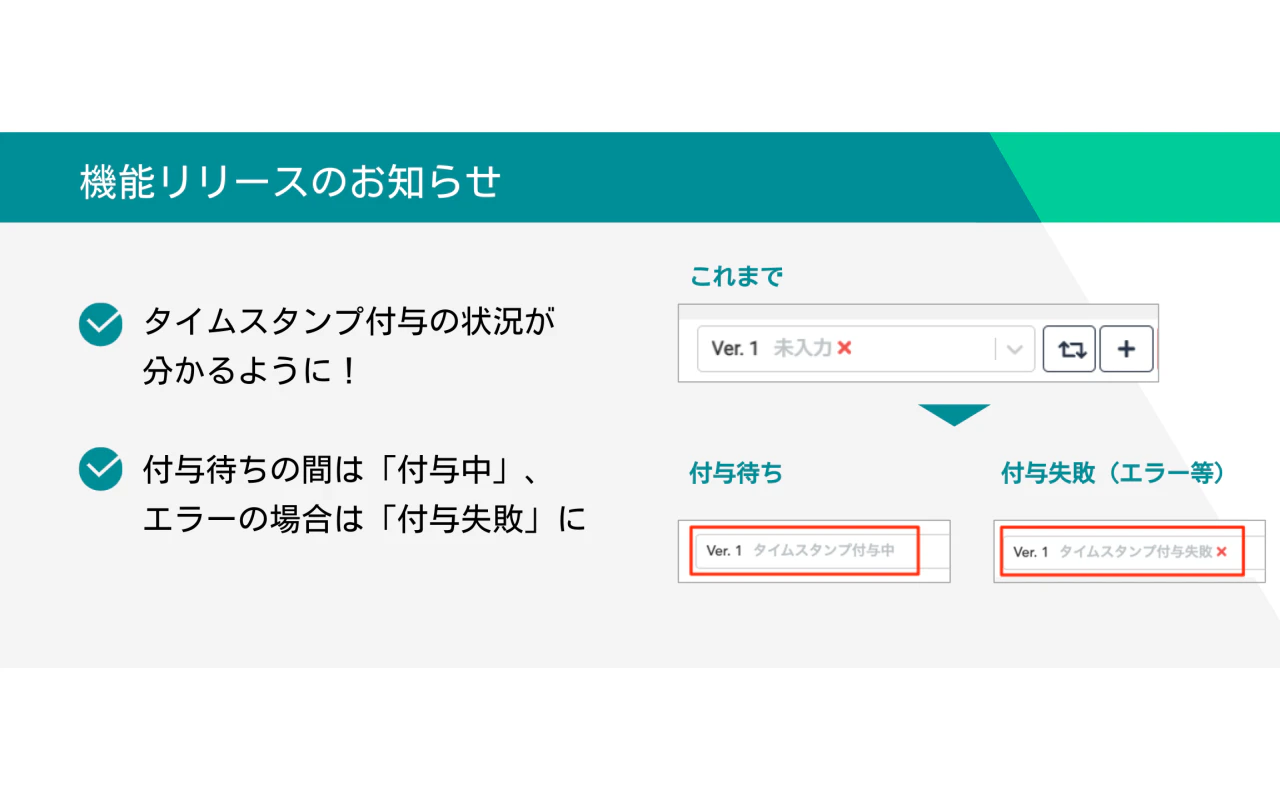Click the swap arrows icon button

coord(1069,349)
